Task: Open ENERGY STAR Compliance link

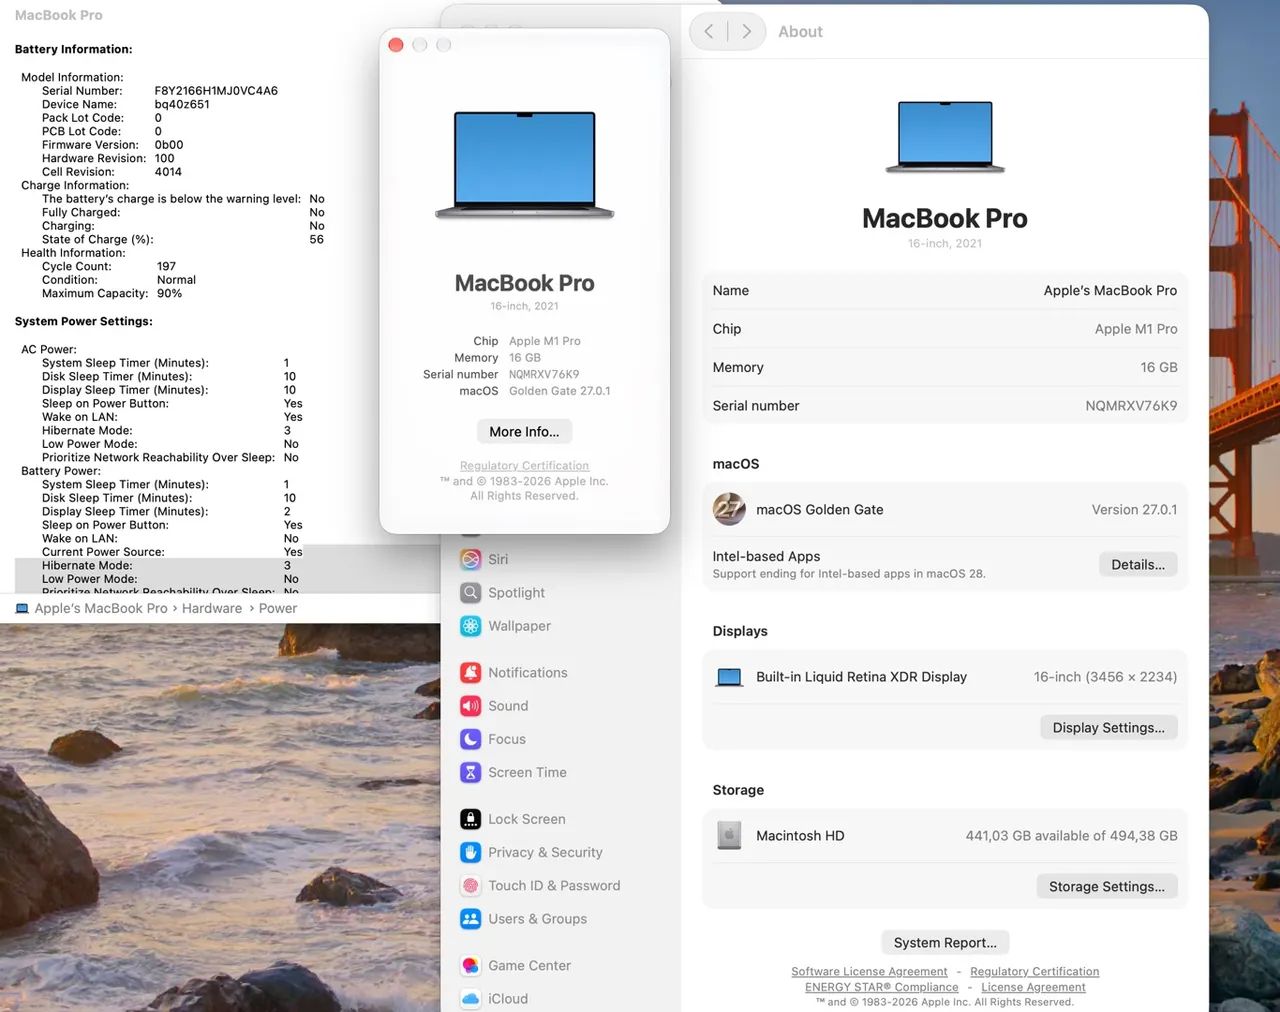Action: (x=882, y=987)
